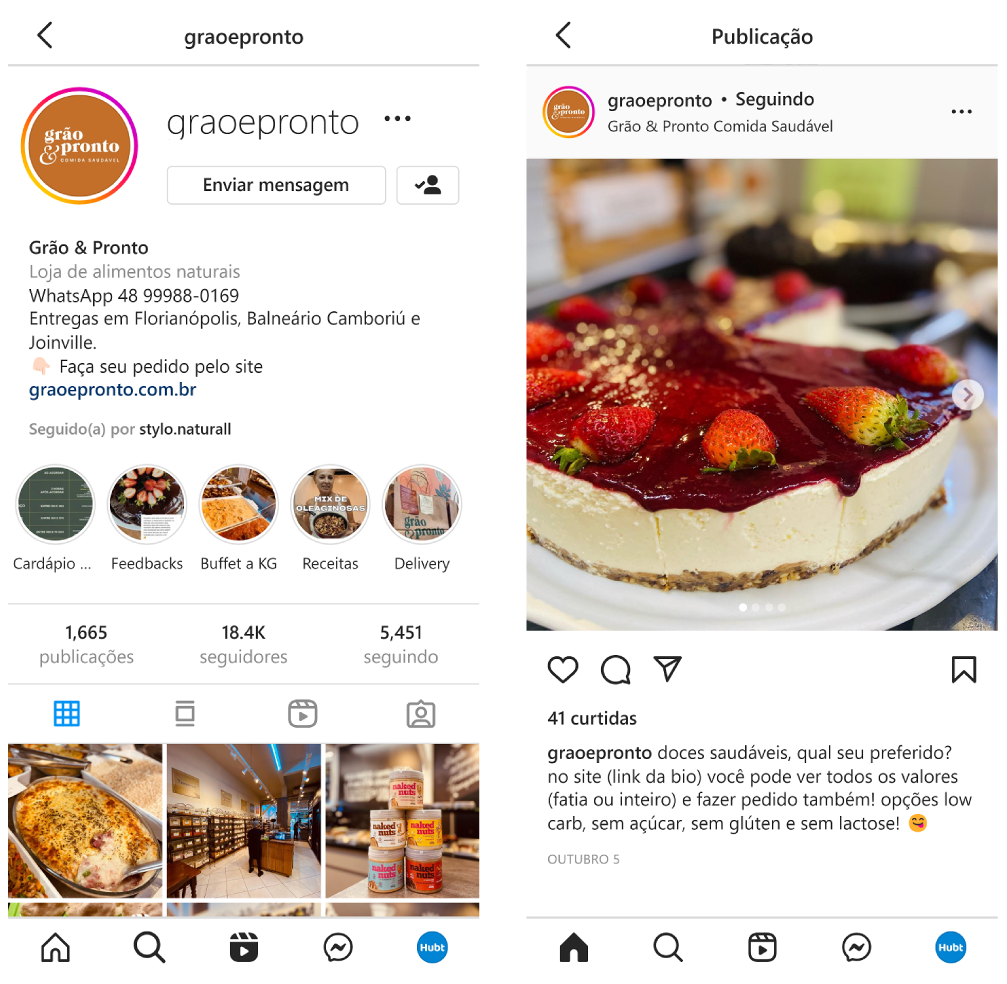Go back from the Publicação screen
This screenshot has width=1007, height=984.
(563, 35)
